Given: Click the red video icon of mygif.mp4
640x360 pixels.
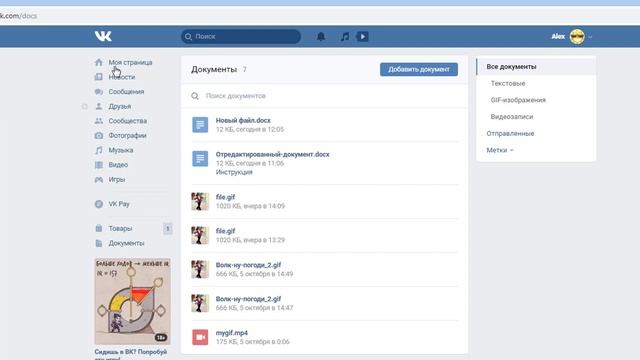Looking at the screenshot, I should (200, 337).
